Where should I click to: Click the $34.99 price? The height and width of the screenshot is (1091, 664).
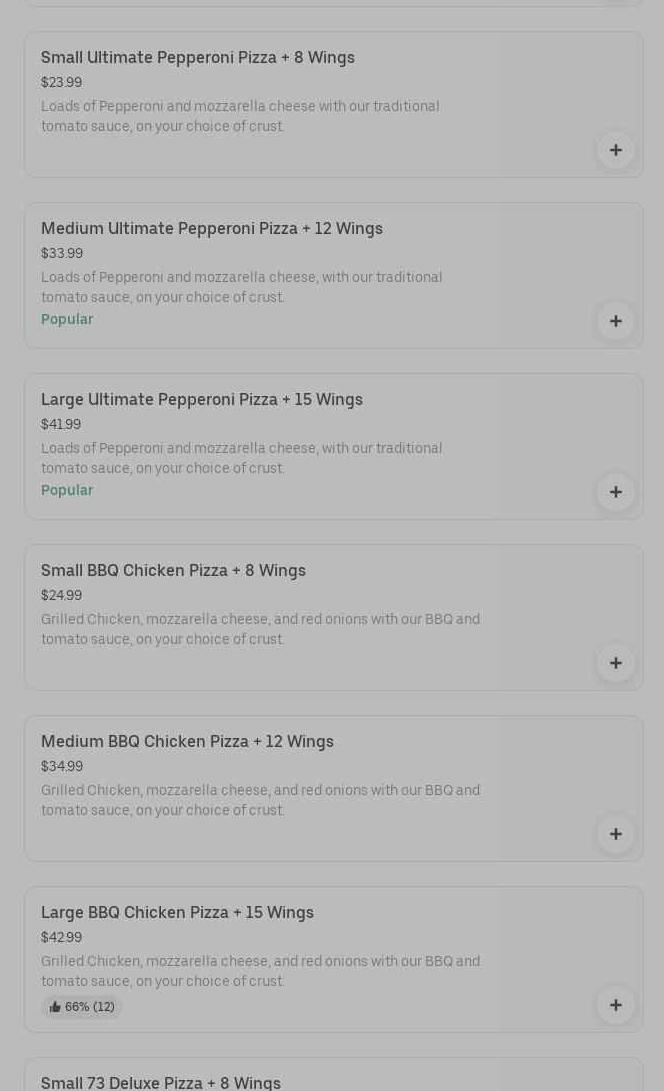pyautogui.click(x=62, y=766)
